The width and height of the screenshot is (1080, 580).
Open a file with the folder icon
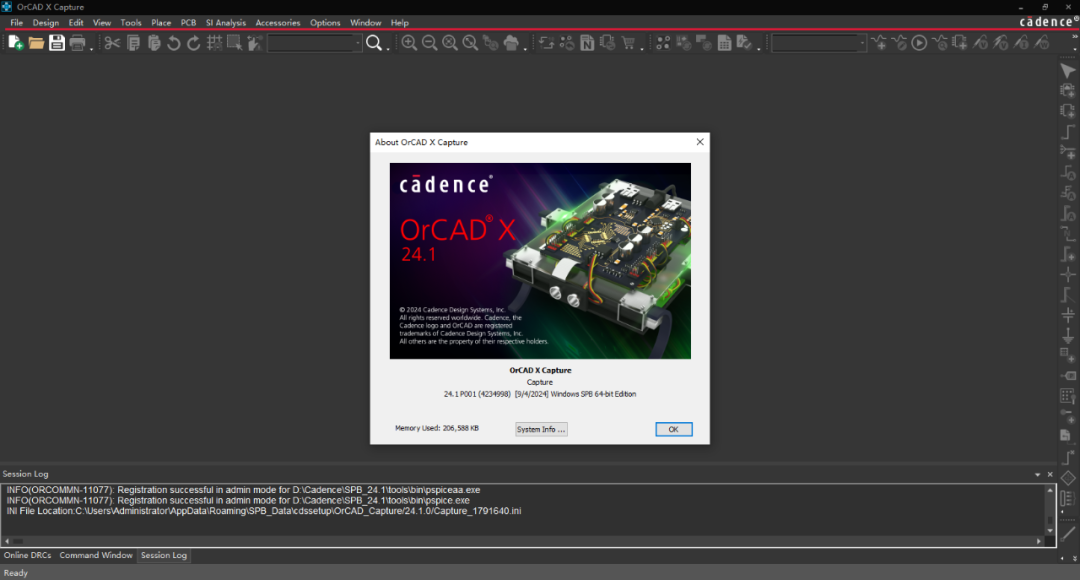tap(36, 43)
